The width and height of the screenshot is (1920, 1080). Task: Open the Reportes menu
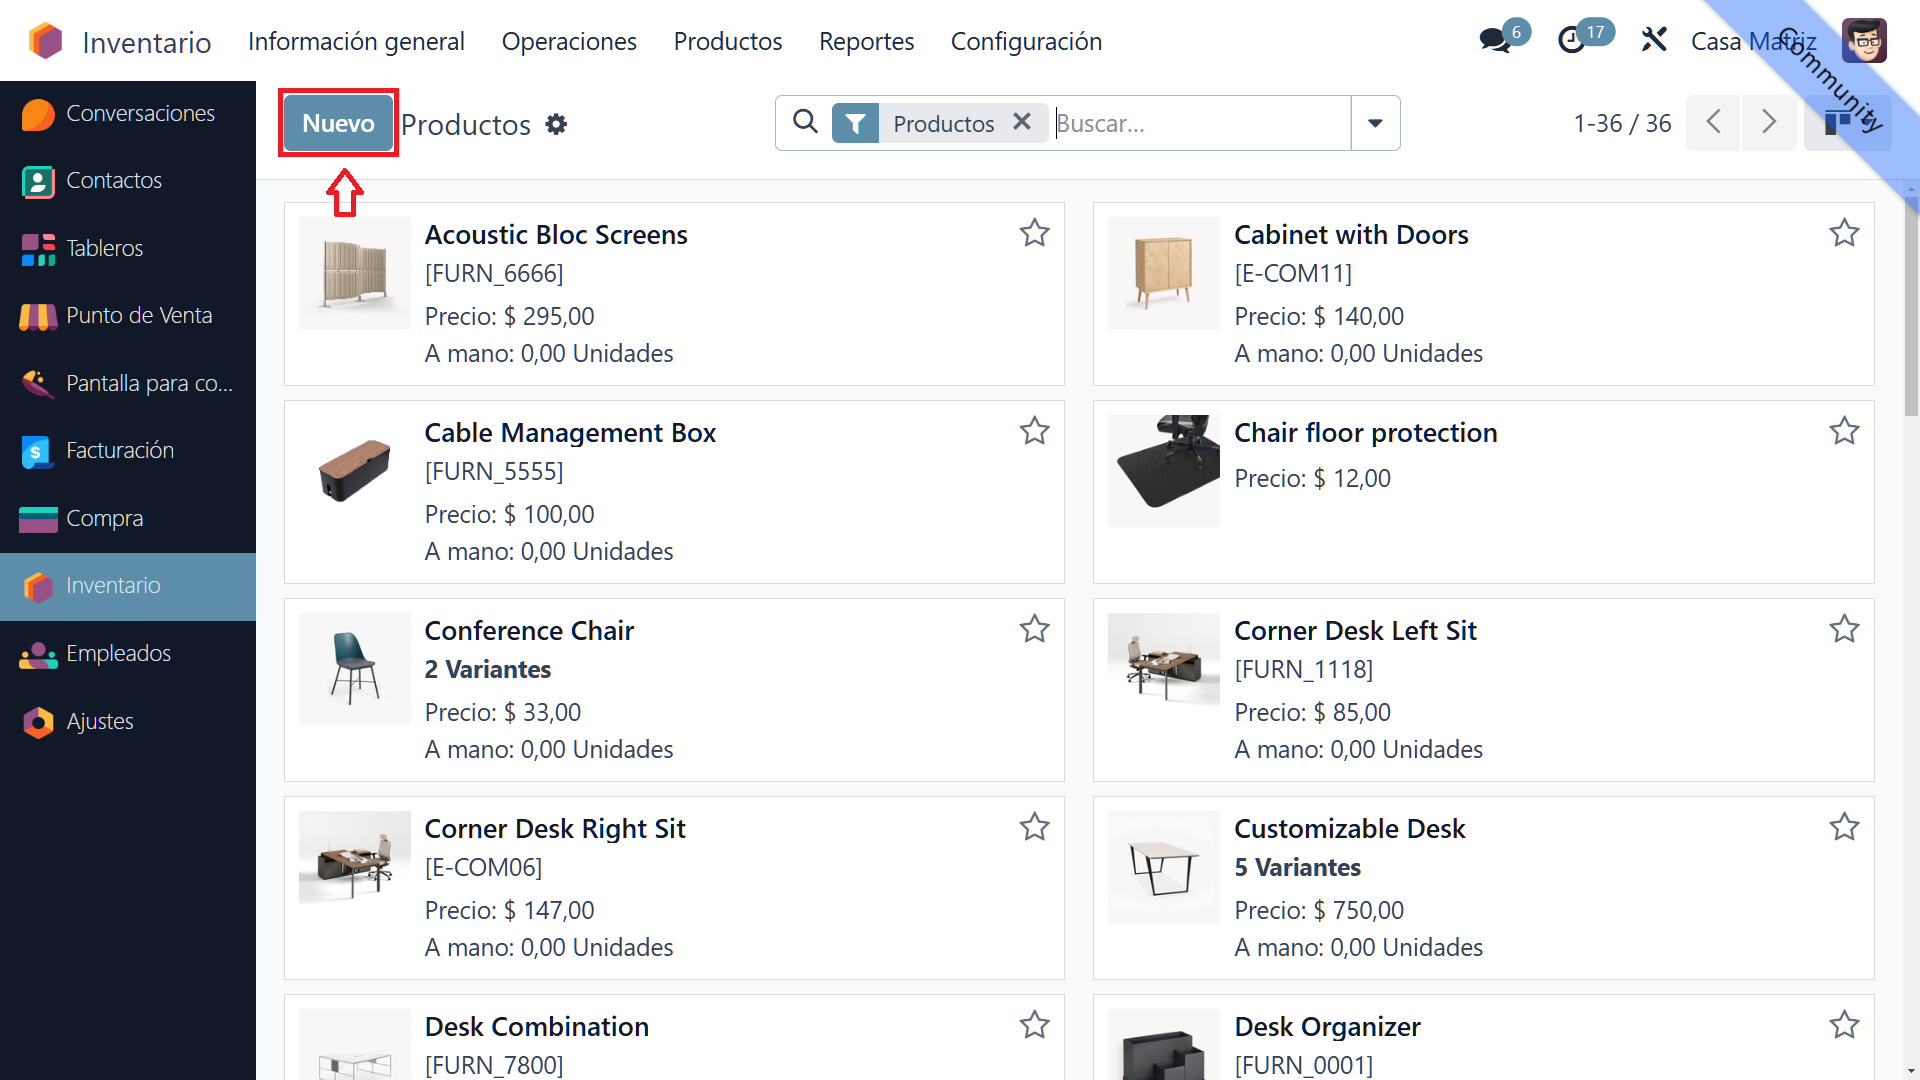866,41
